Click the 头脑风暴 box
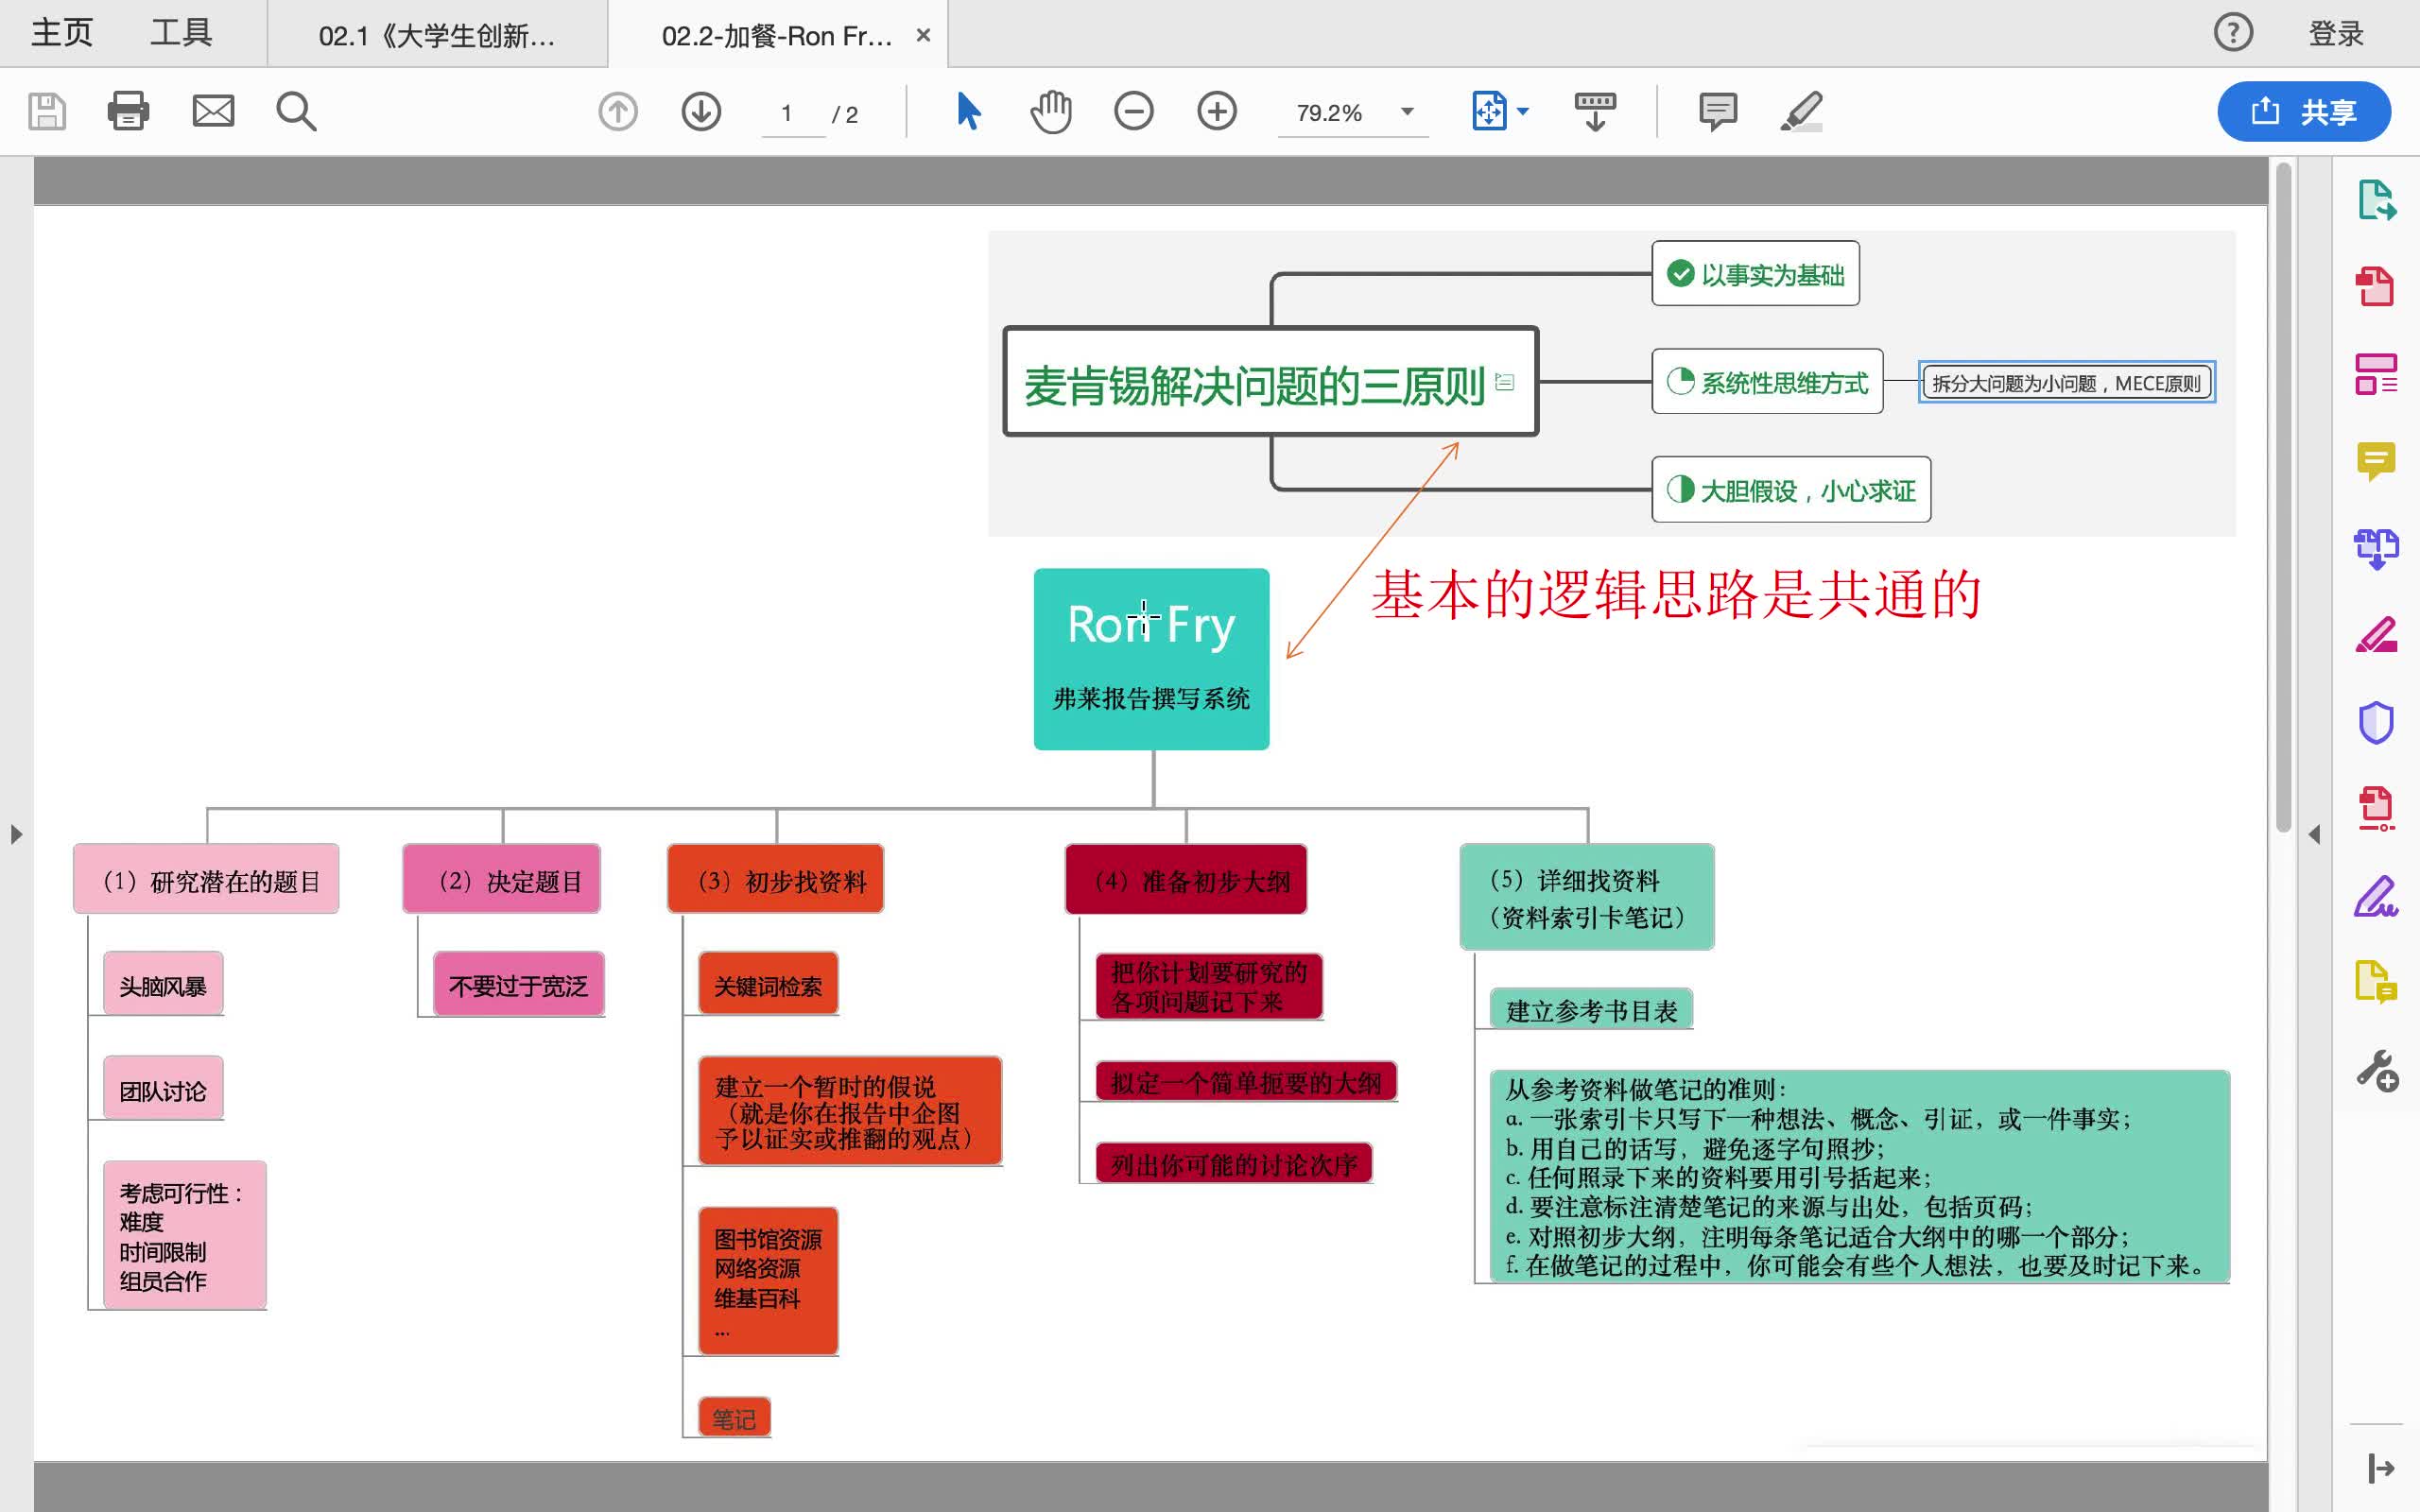Screen dimensions: 2420x1512 click(x=163, y=984)
